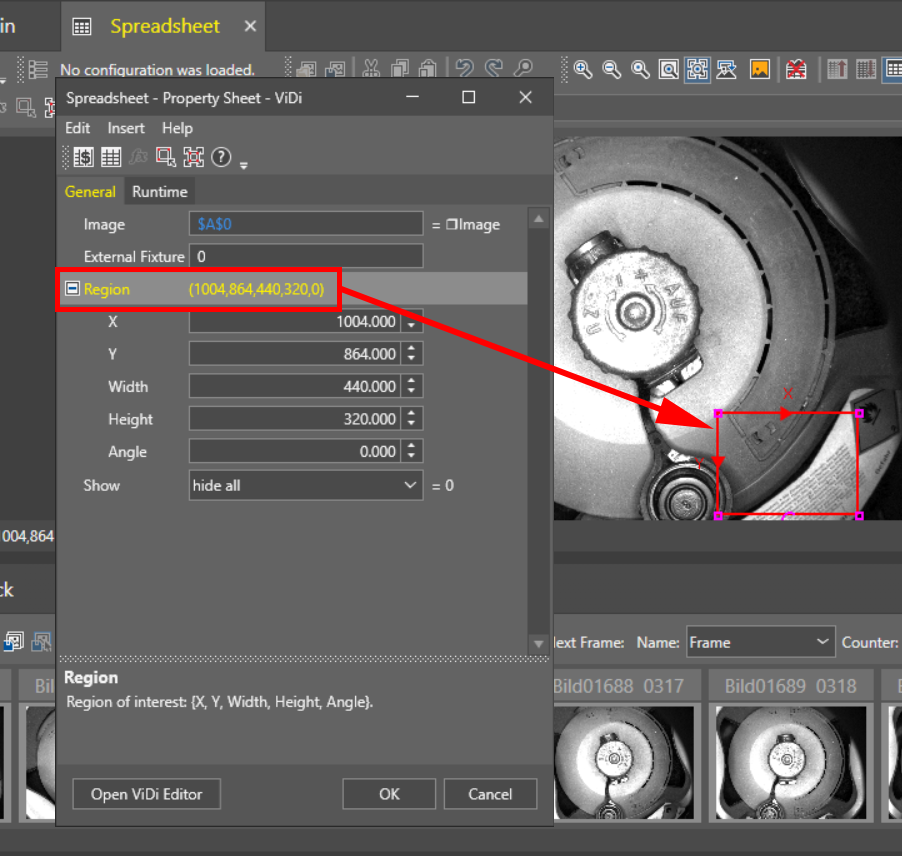Click the External Fixture input field

[x=305, y=257]
